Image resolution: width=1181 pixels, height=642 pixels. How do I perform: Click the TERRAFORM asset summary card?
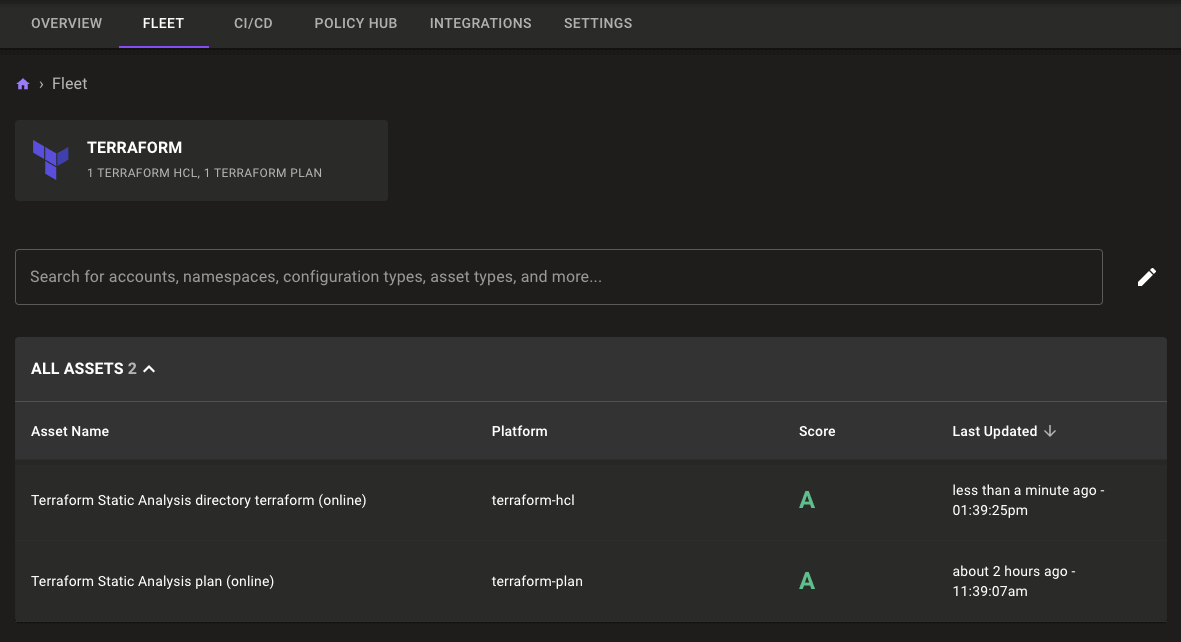coord(200,160)
